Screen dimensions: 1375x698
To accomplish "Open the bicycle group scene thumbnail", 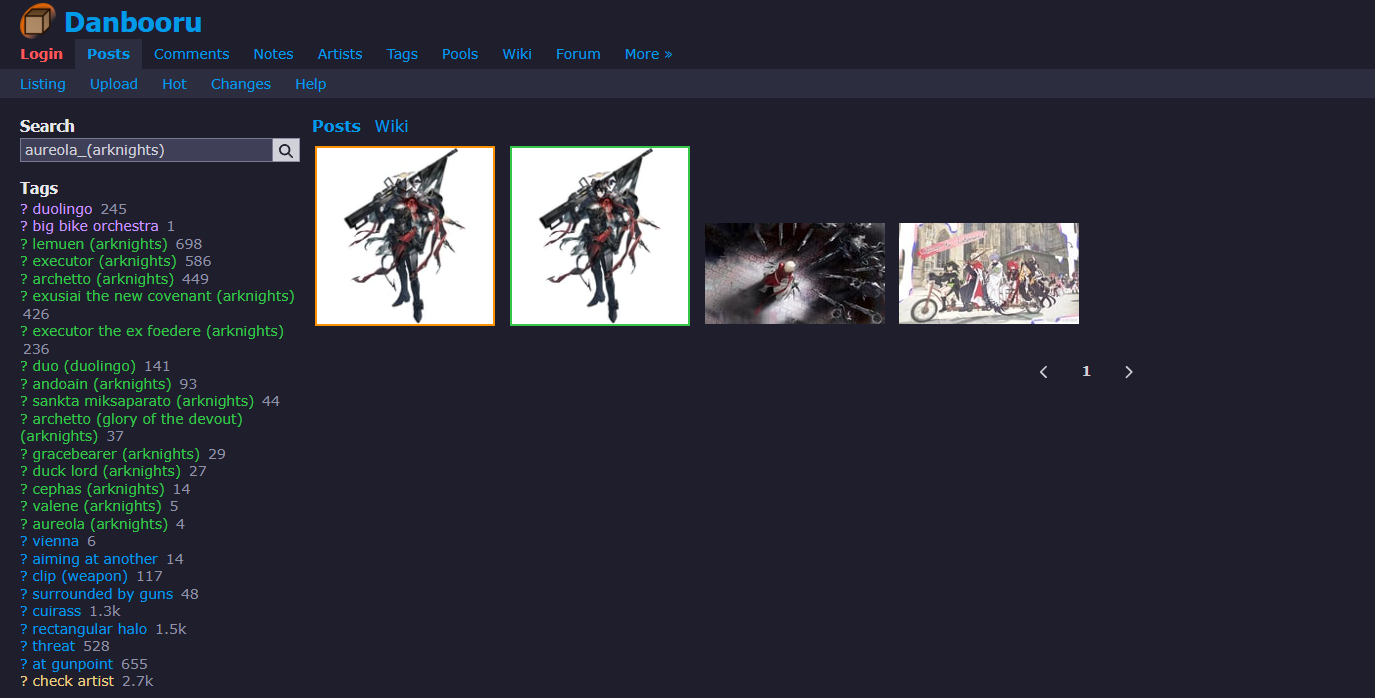I will point(989,273).
